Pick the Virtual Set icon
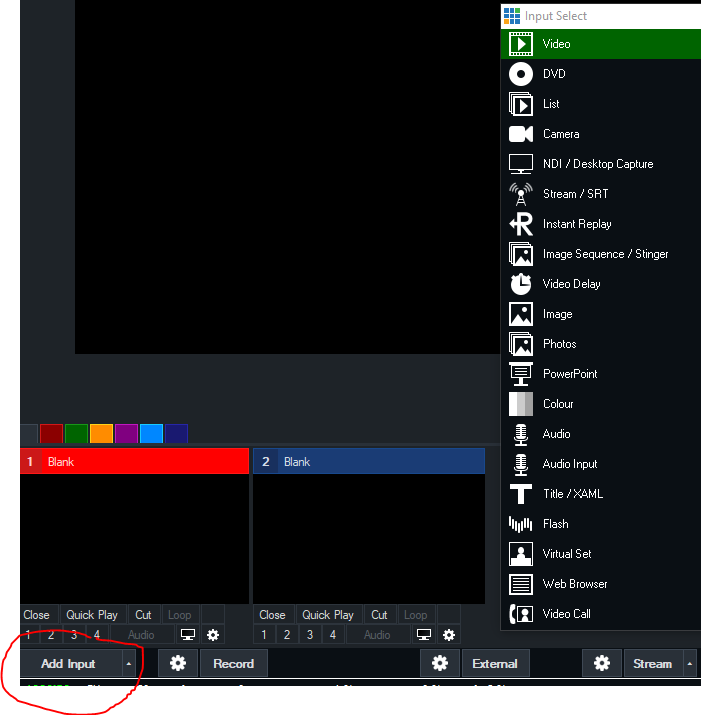This screenshot has width=701, height=715. click(x=520, y=554)
